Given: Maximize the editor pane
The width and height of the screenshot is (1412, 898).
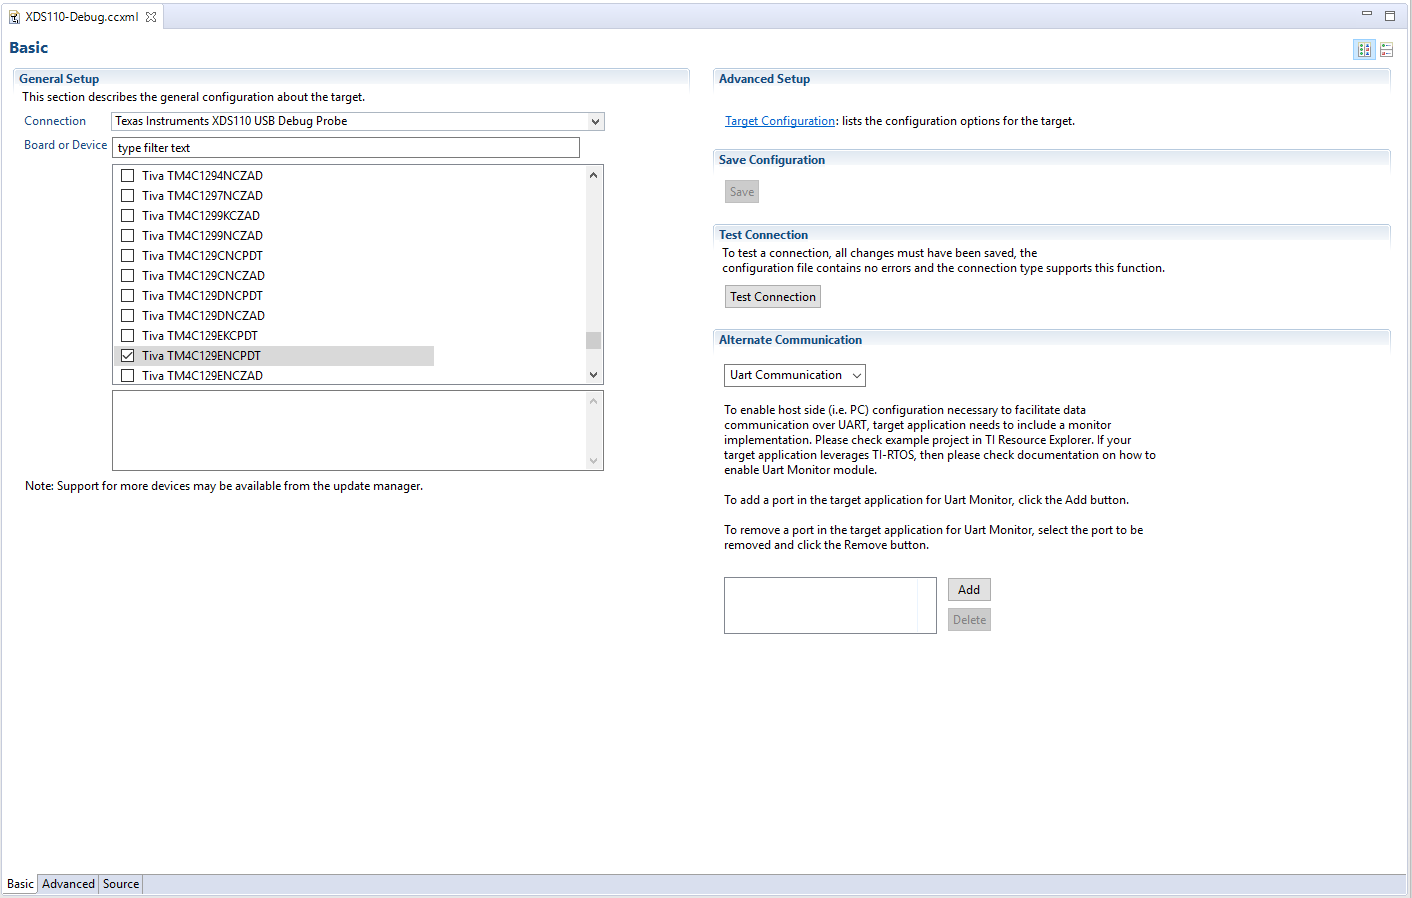Looking at the screenshot, I should 1390,15.
